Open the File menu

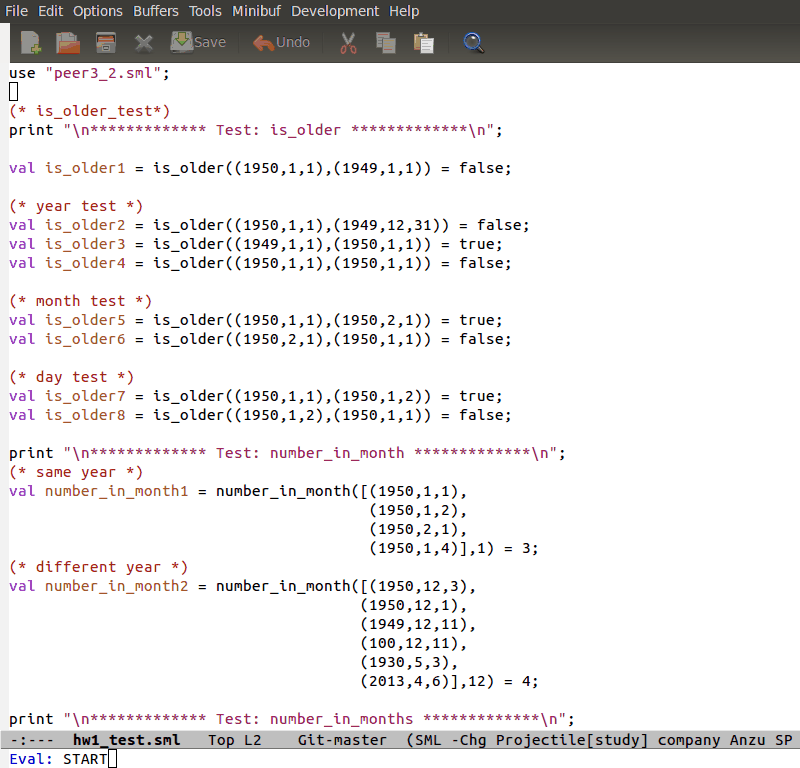[16, 11]
